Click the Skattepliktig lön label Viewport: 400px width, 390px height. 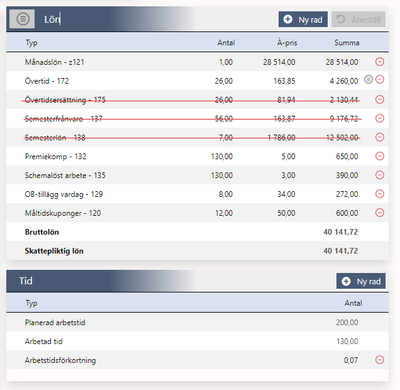54,251
